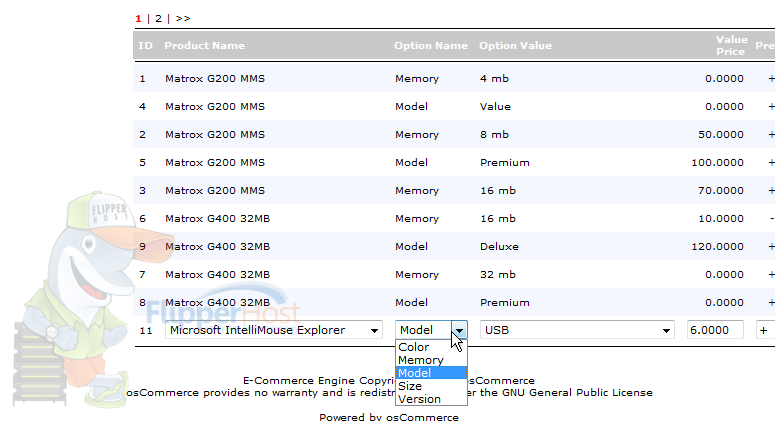Select option value Deluxe

(499, 246)
